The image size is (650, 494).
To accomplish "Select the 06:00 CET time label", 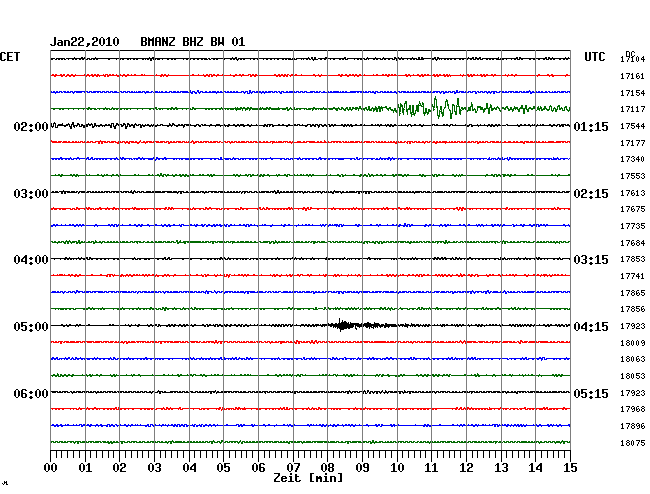I will pos(31,393).
